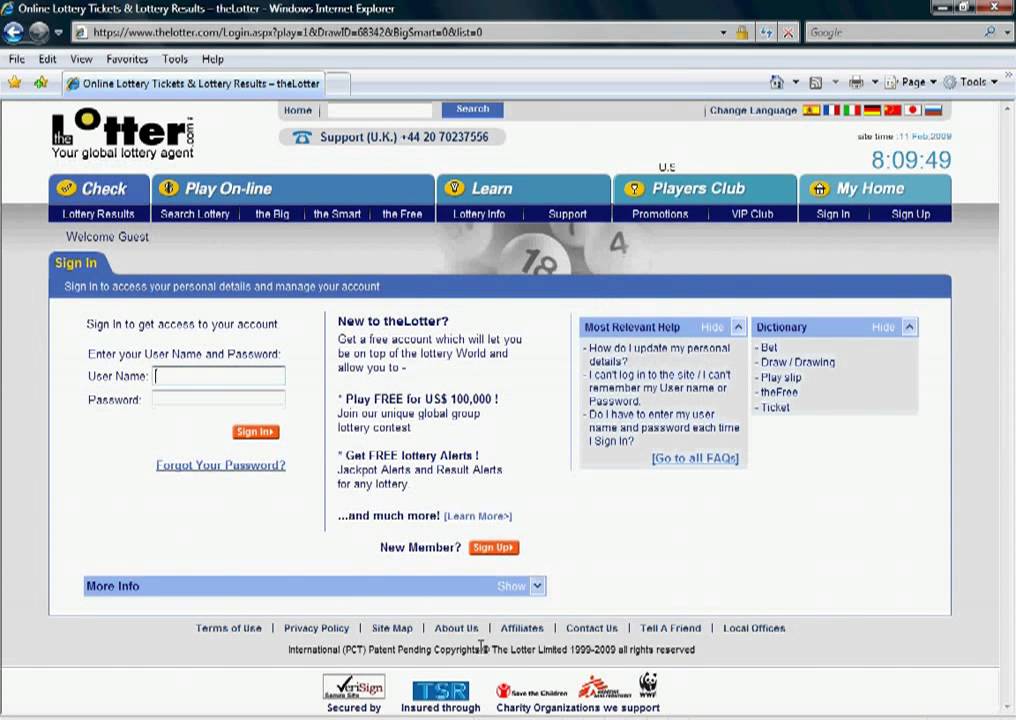Click the orange Sign Up button
The height and width of the screenshot is (720, 1016).
[x=494, y=548]
